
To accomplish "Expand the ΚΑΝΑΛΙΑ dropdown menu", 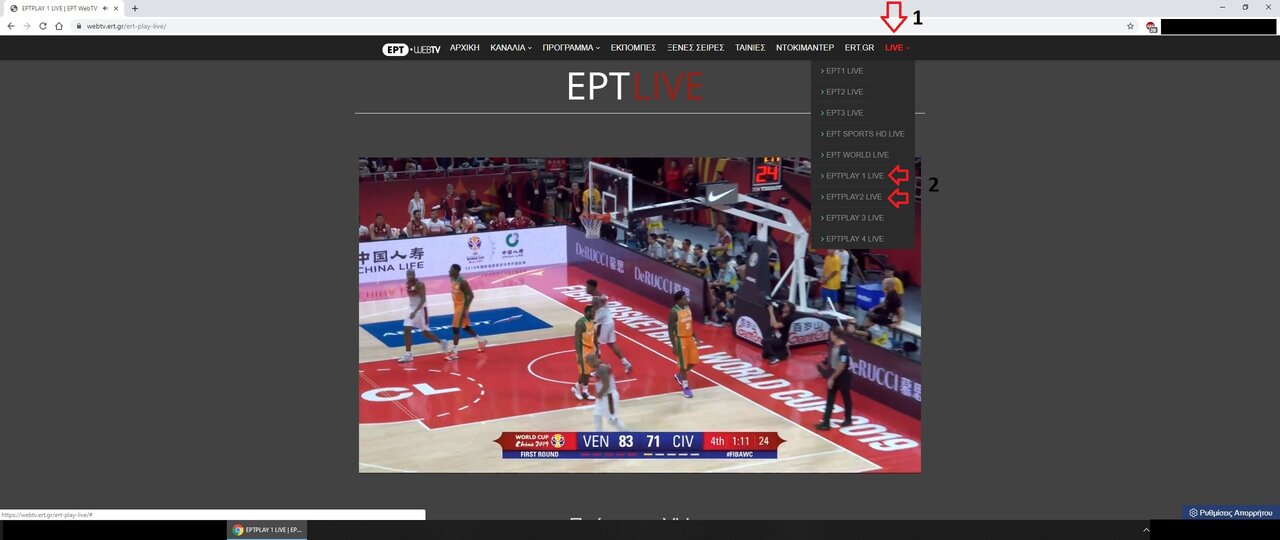I will (x=511, y=48).
